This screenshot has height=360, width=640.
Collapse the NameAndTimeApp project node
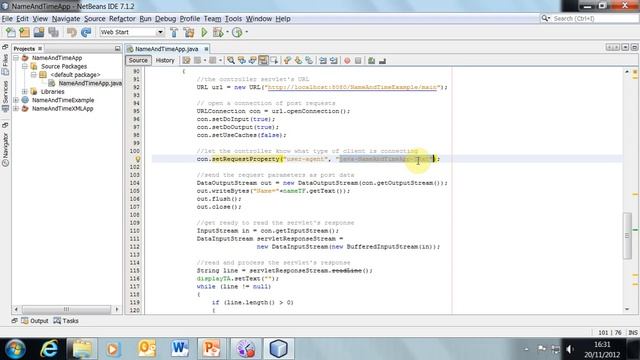pyautogui.click(x=16, y=58)
